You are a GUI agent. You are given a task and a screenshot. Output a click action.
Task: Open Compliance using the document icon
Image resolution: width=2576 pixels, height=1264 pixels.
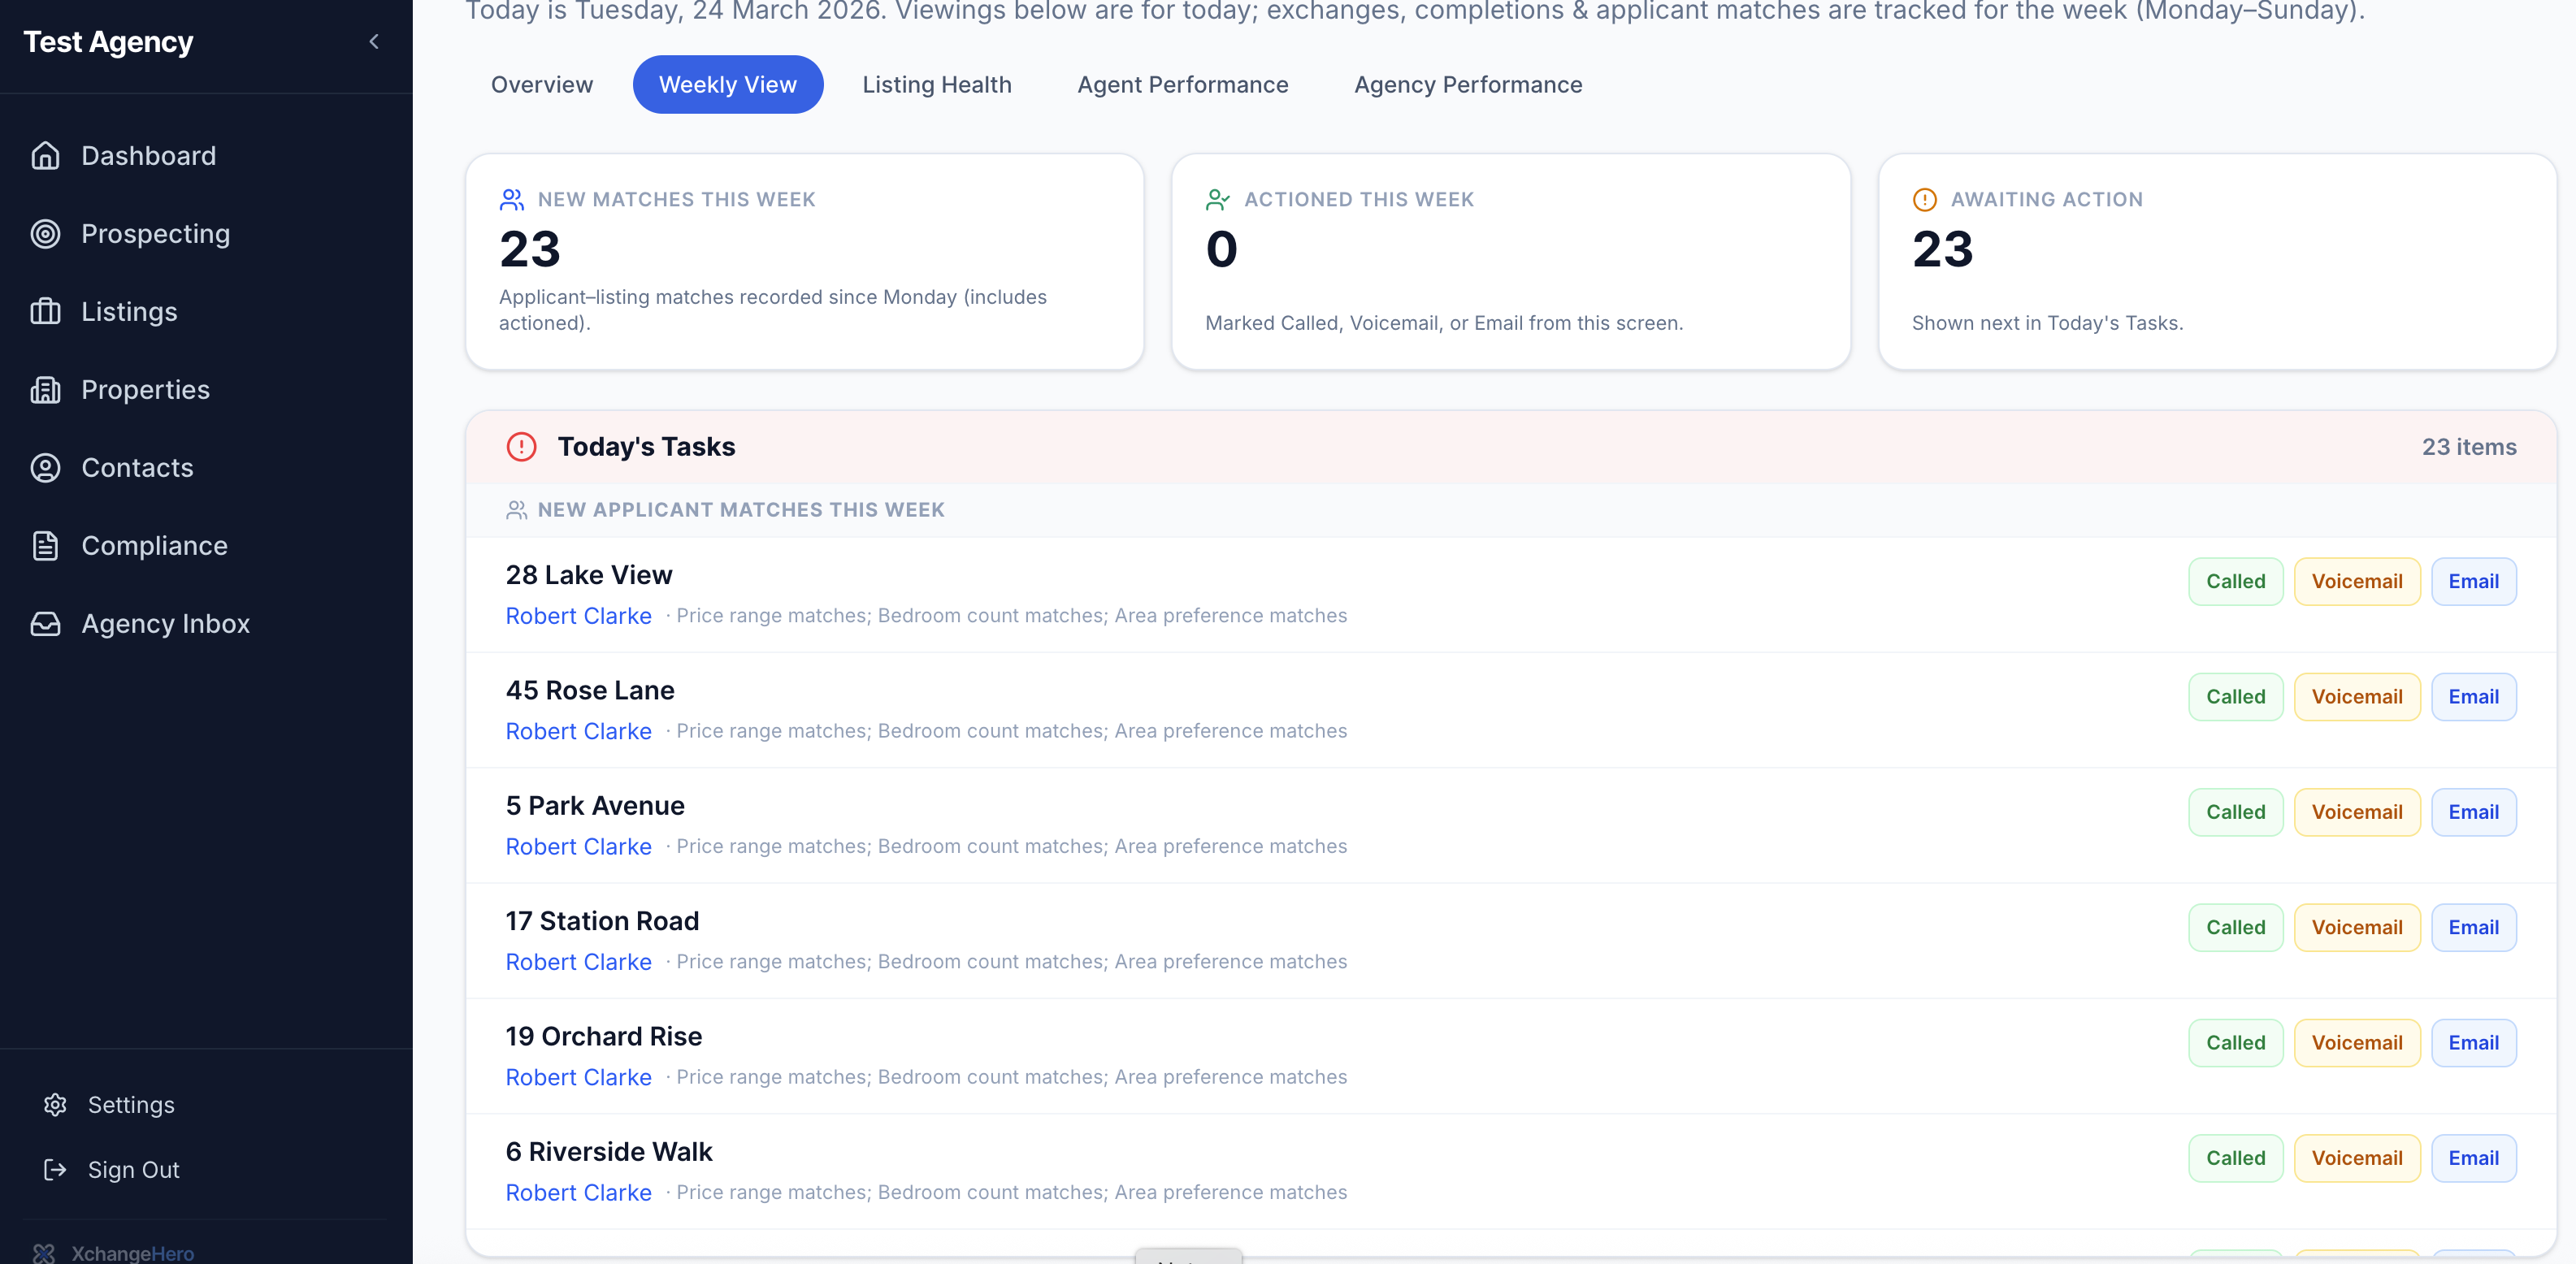click(46, 545)
